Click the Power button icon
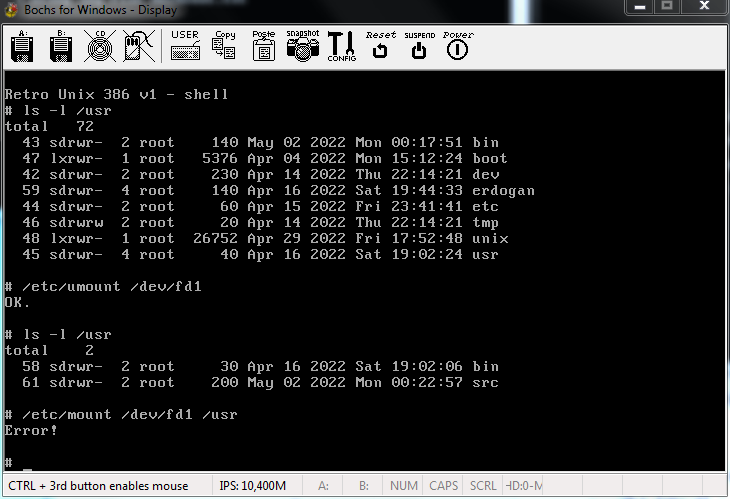 tap(458, 46)
